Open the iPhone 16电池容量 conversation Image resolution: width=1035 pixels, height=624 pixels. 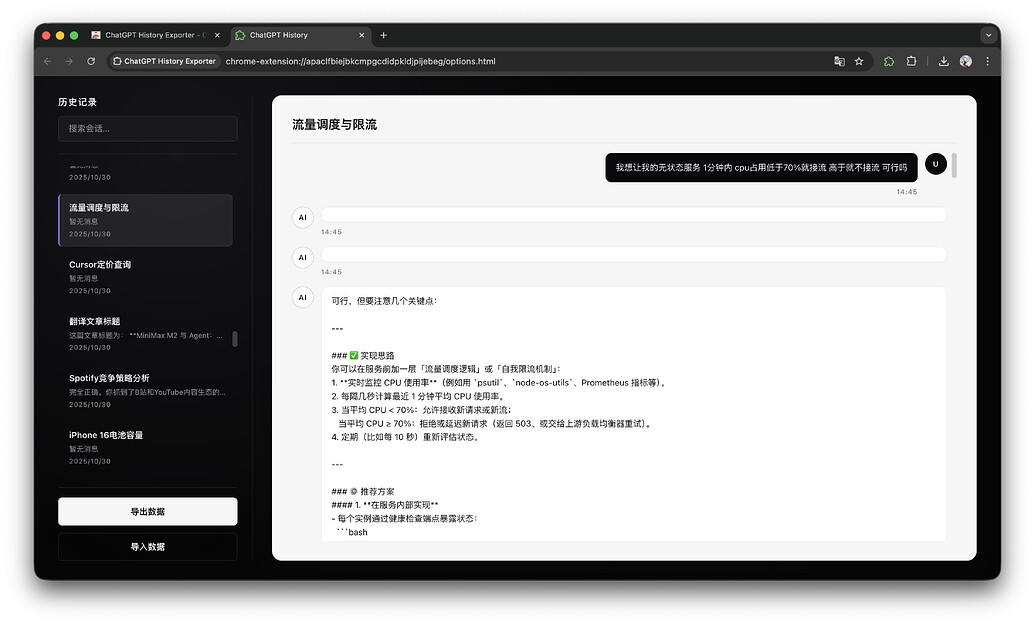click(x=145, y=447)
